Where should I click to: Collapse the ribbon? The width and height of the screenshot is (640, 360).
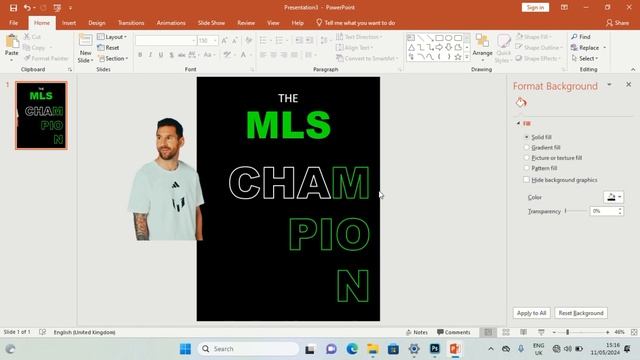633,69
